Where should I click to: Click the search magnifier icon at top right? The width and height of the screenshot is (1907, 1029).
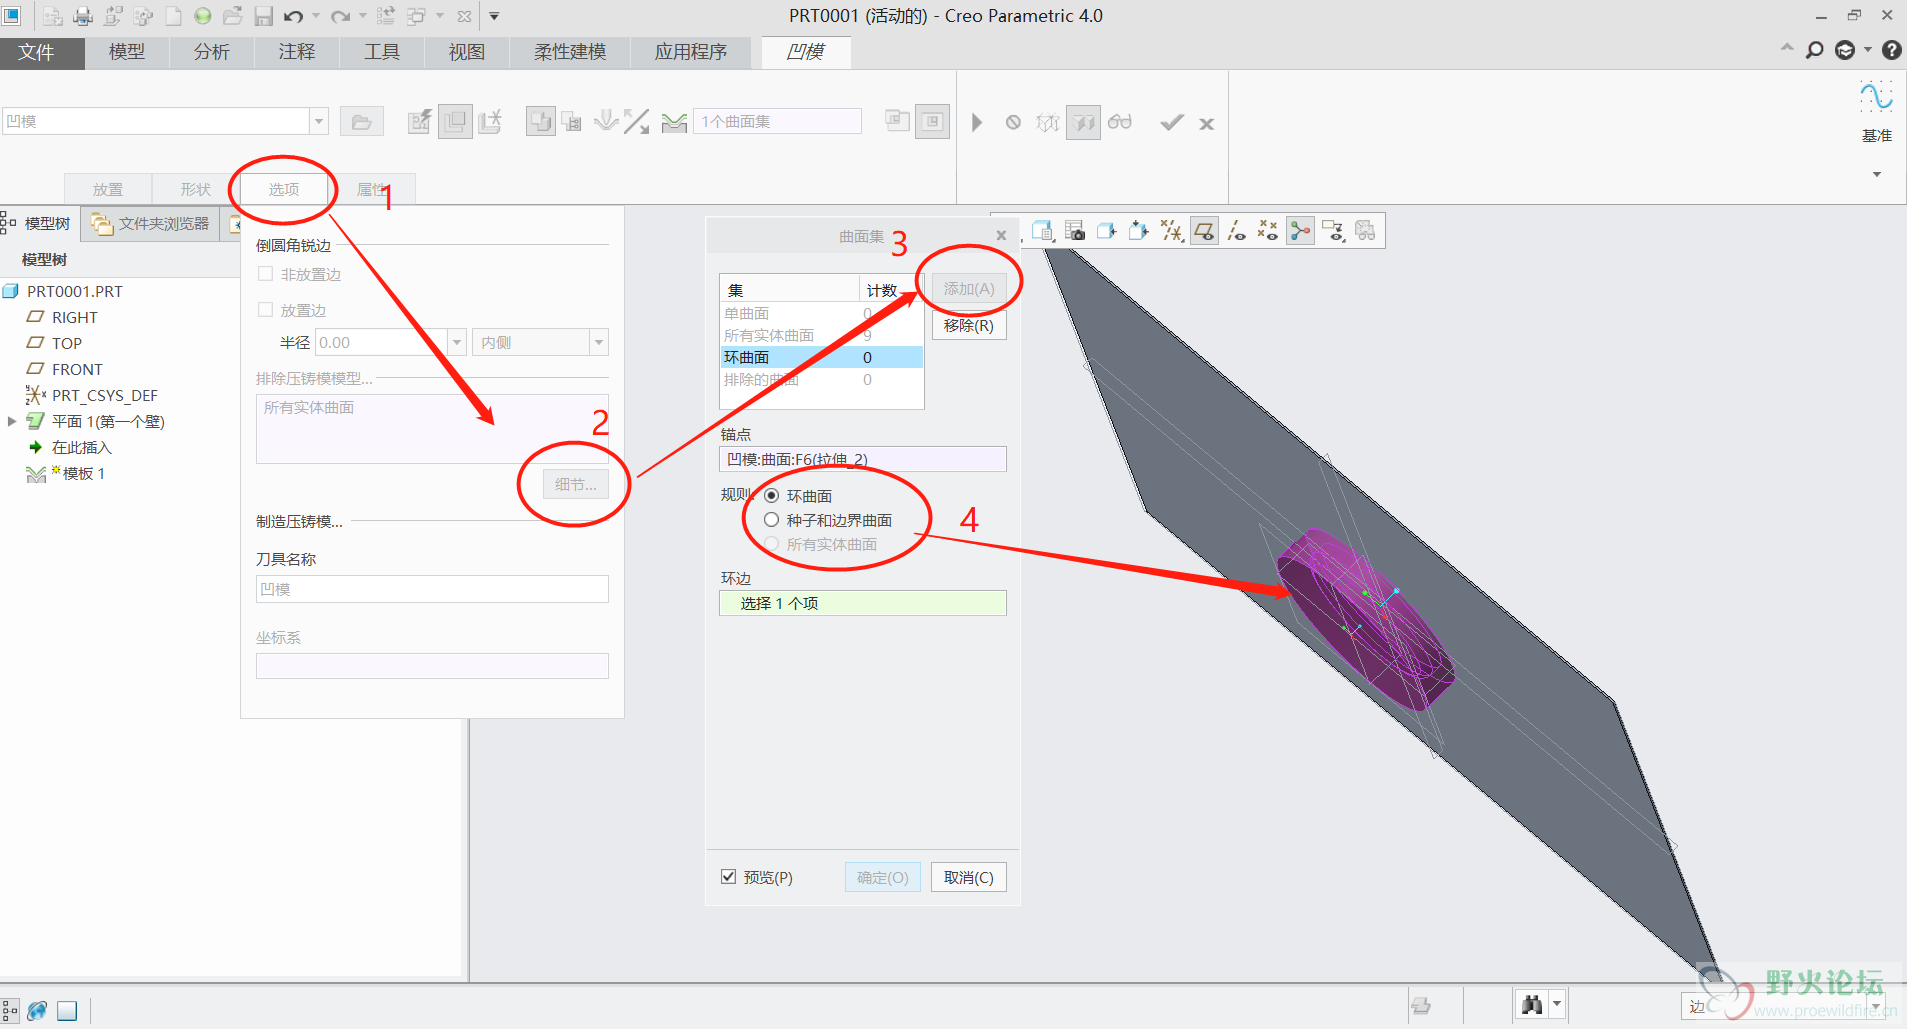point(1815,50)
